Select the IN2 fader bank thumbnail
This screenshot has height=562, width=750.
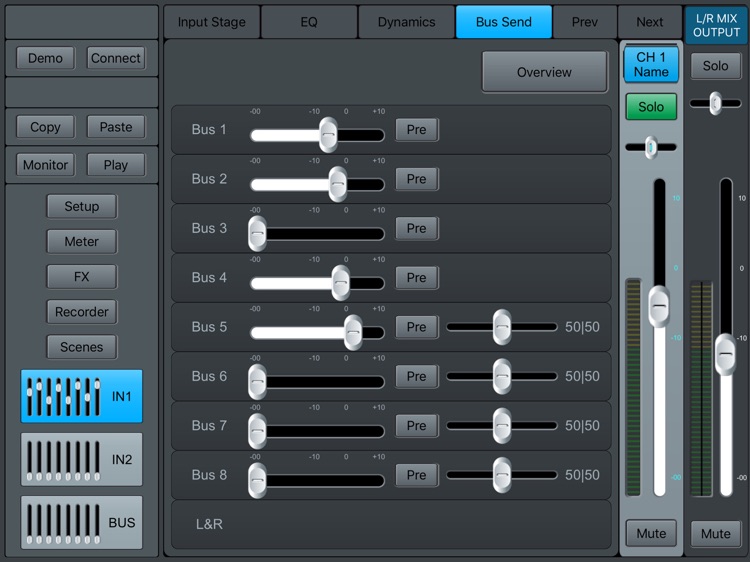(x=81, y=459)
